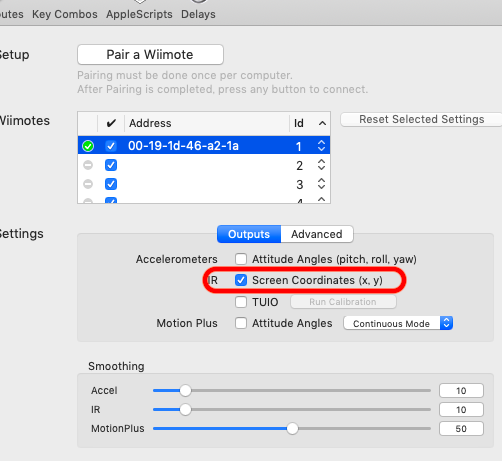Click the grey disconnected icon for Wiimote 3

88,184
